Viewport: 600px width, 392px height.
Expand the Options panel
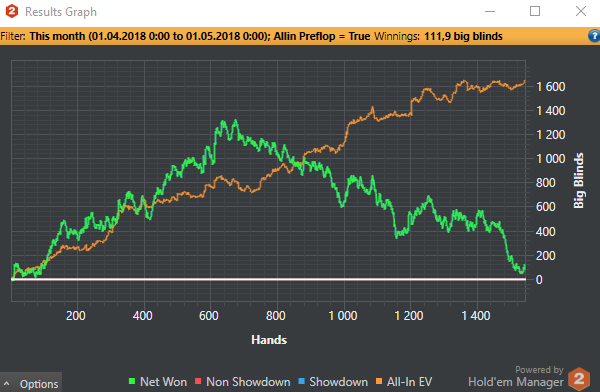point(31,383)
